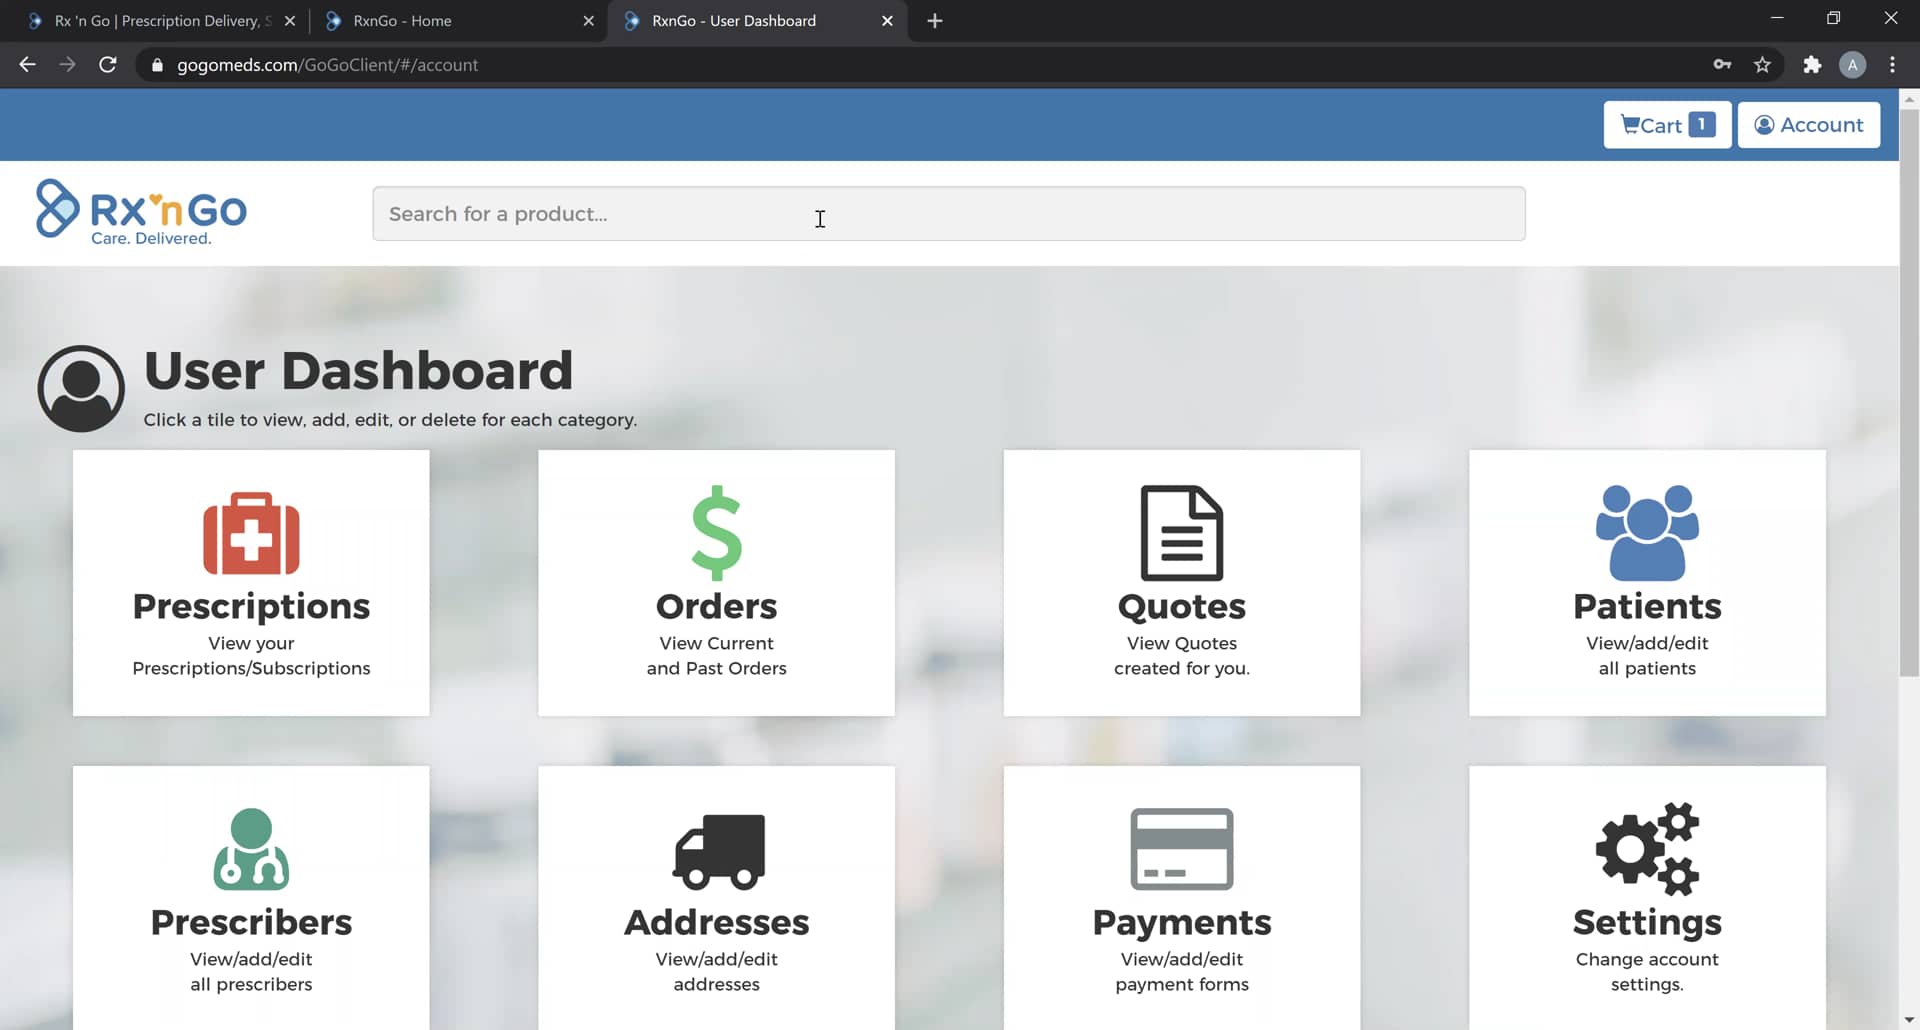Click the User Dashboard avatar icon
Viewport: 1920px width, 1030px height.
81,389
